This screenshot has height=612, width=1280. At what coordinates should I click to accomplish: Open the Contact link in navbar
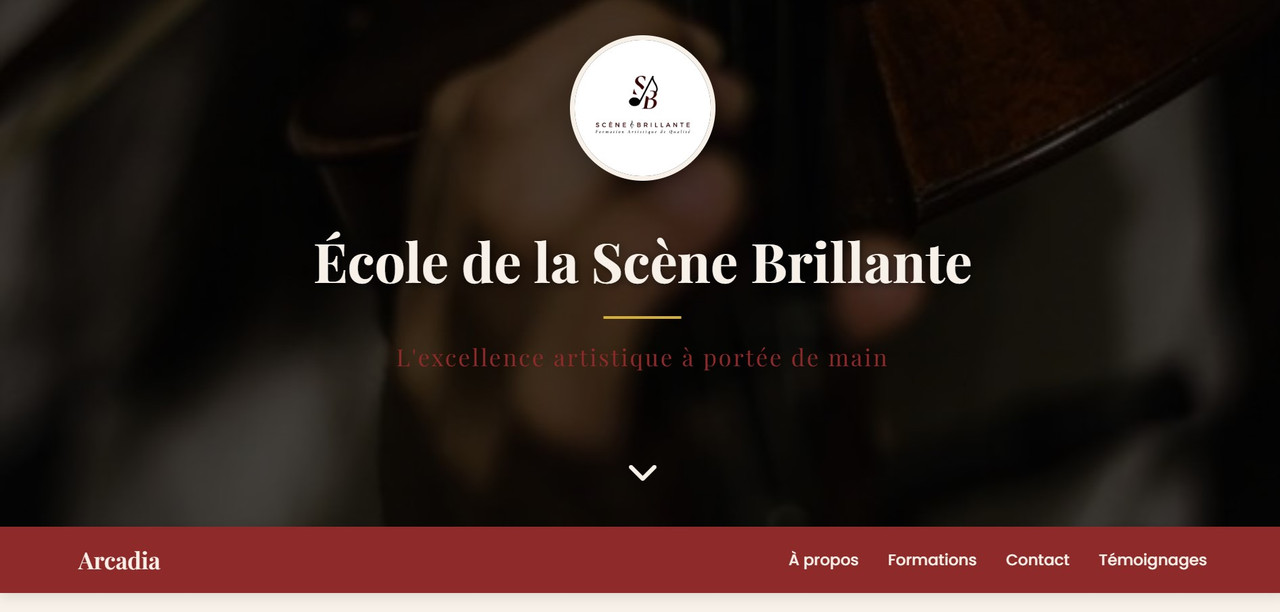click(x=1037, y=560)
